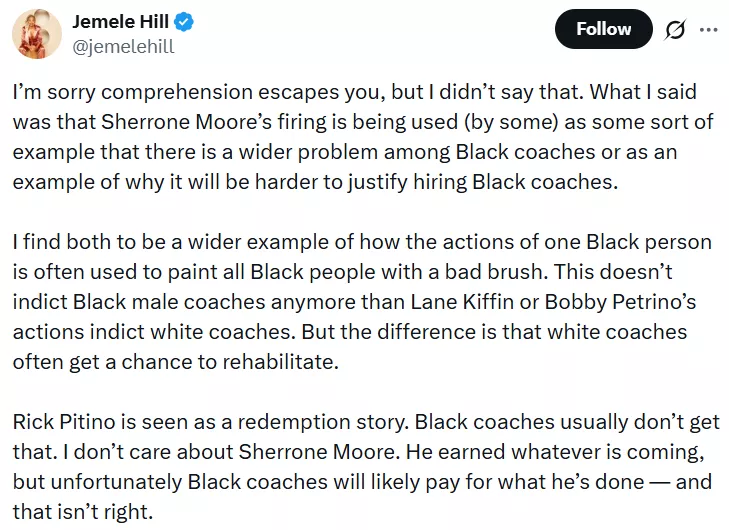Open the three-dot More options menu
This screenshot has height=530, width=729.
pos(708,30)
